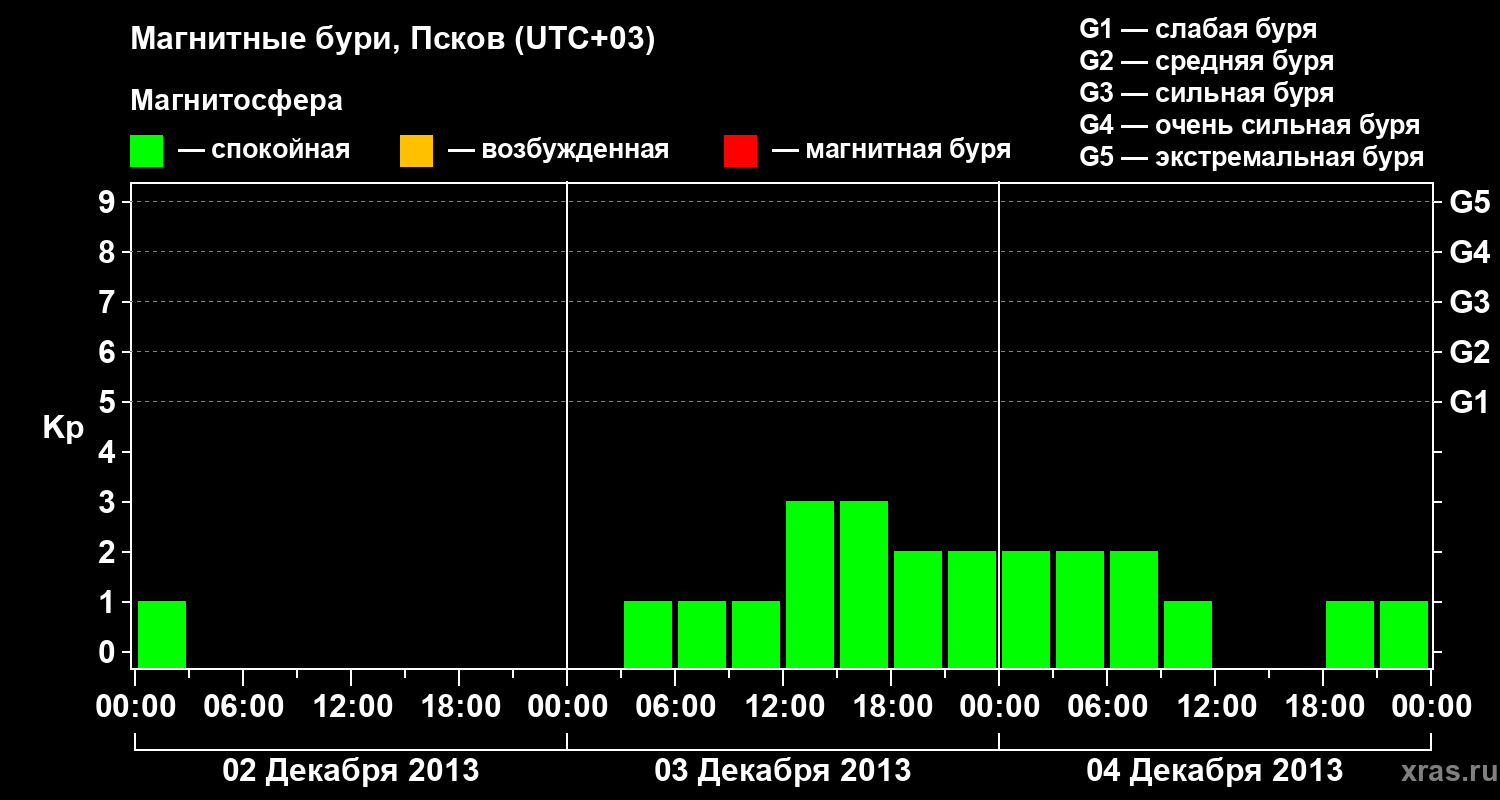1500x800 pixels.
Task: Click the G2 label on right axis
Action: tap(1469, 352)
